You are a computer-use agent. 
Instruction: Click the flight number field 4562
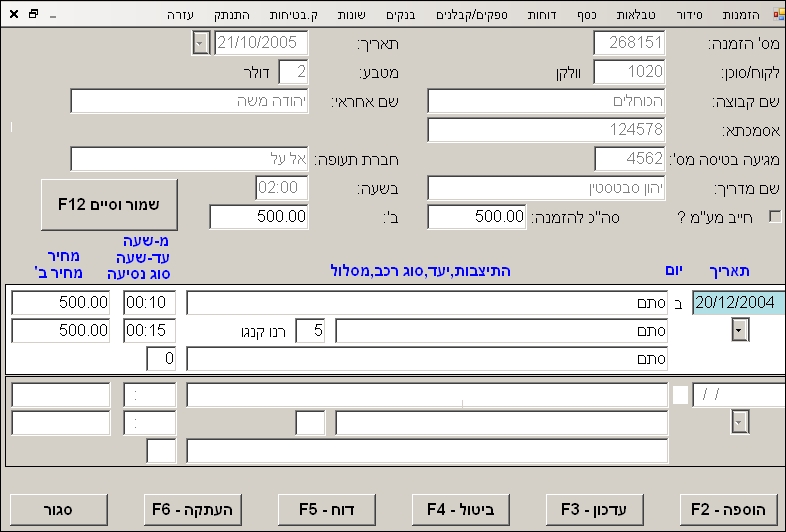630,159
